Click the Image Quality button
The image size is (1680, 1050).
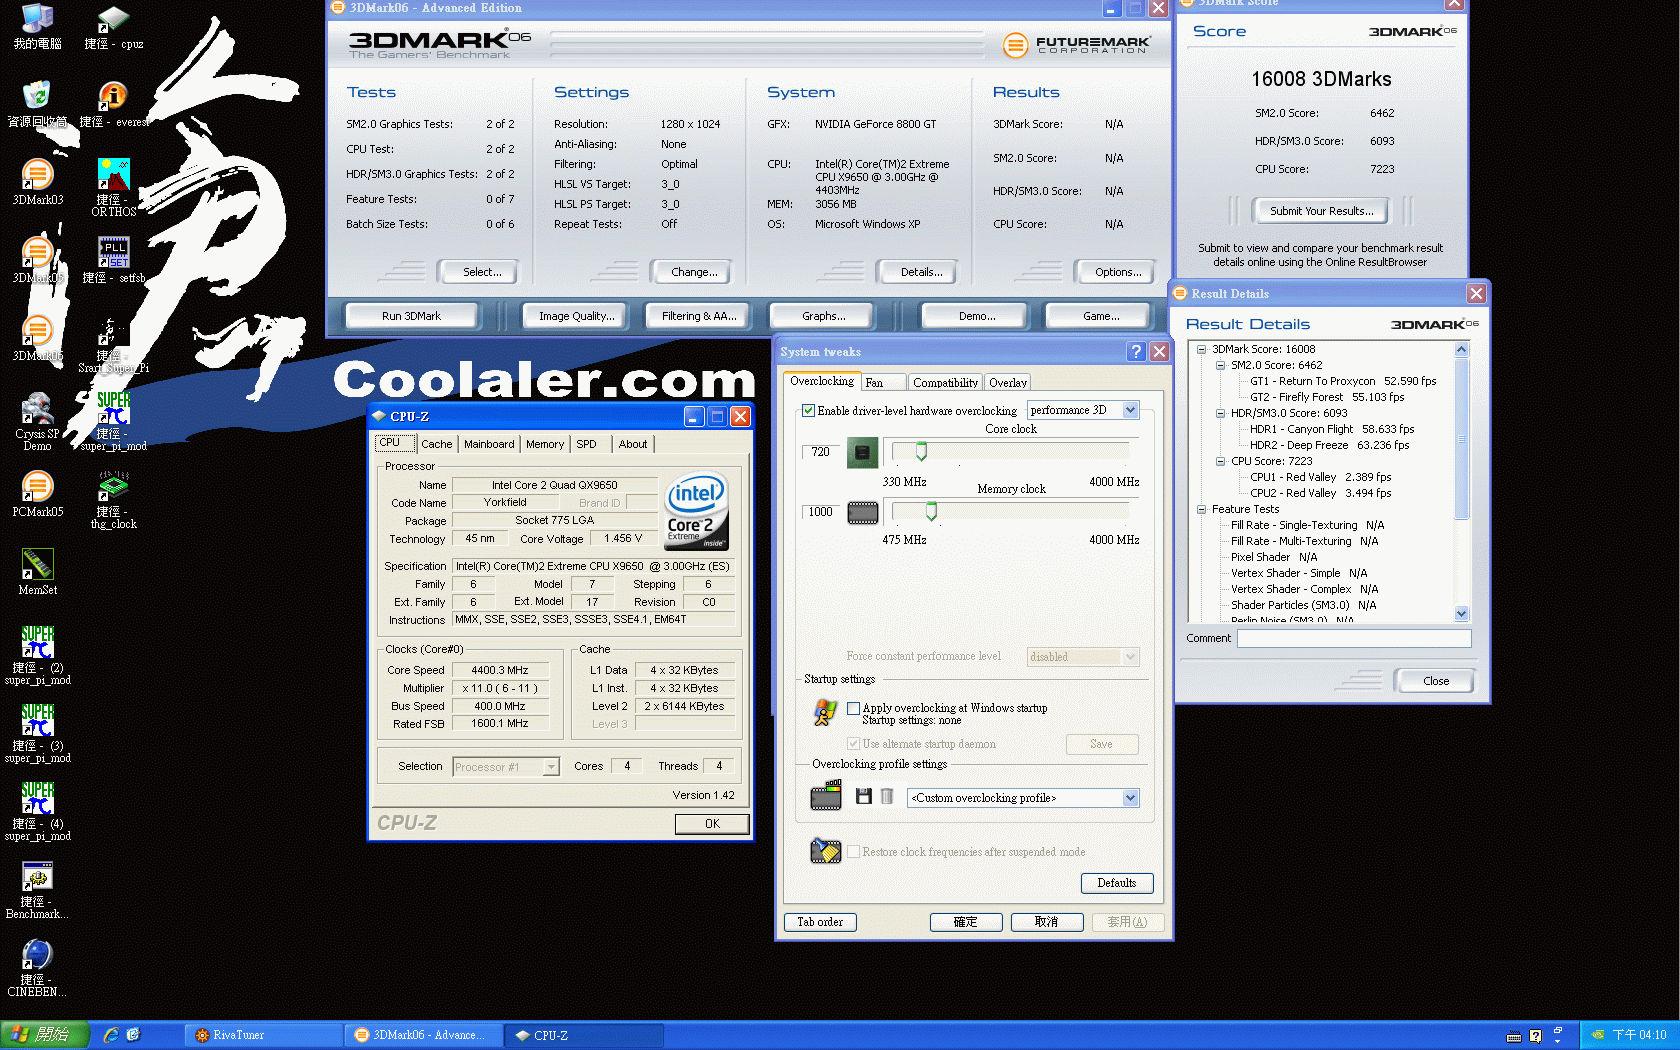tap(576, 316)
